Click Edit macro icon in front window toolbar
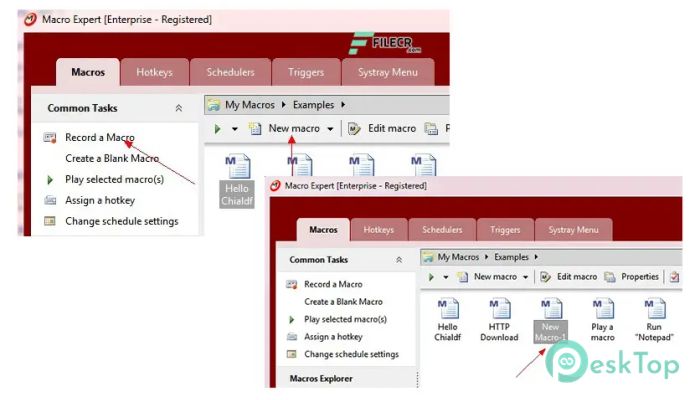The width and height of the screenshot is (700, 400). [x=545, y=277]
